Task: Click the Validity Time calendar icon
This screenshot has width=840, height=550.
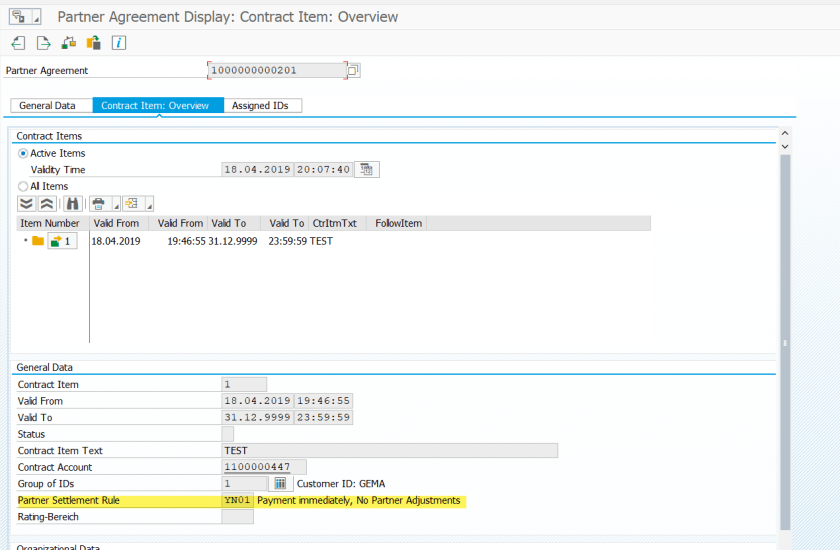Action: 367,170
